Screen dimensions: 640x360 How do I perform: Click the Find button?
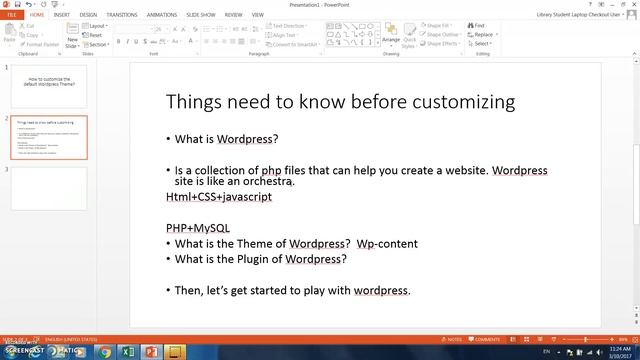[x=476, y=25]
